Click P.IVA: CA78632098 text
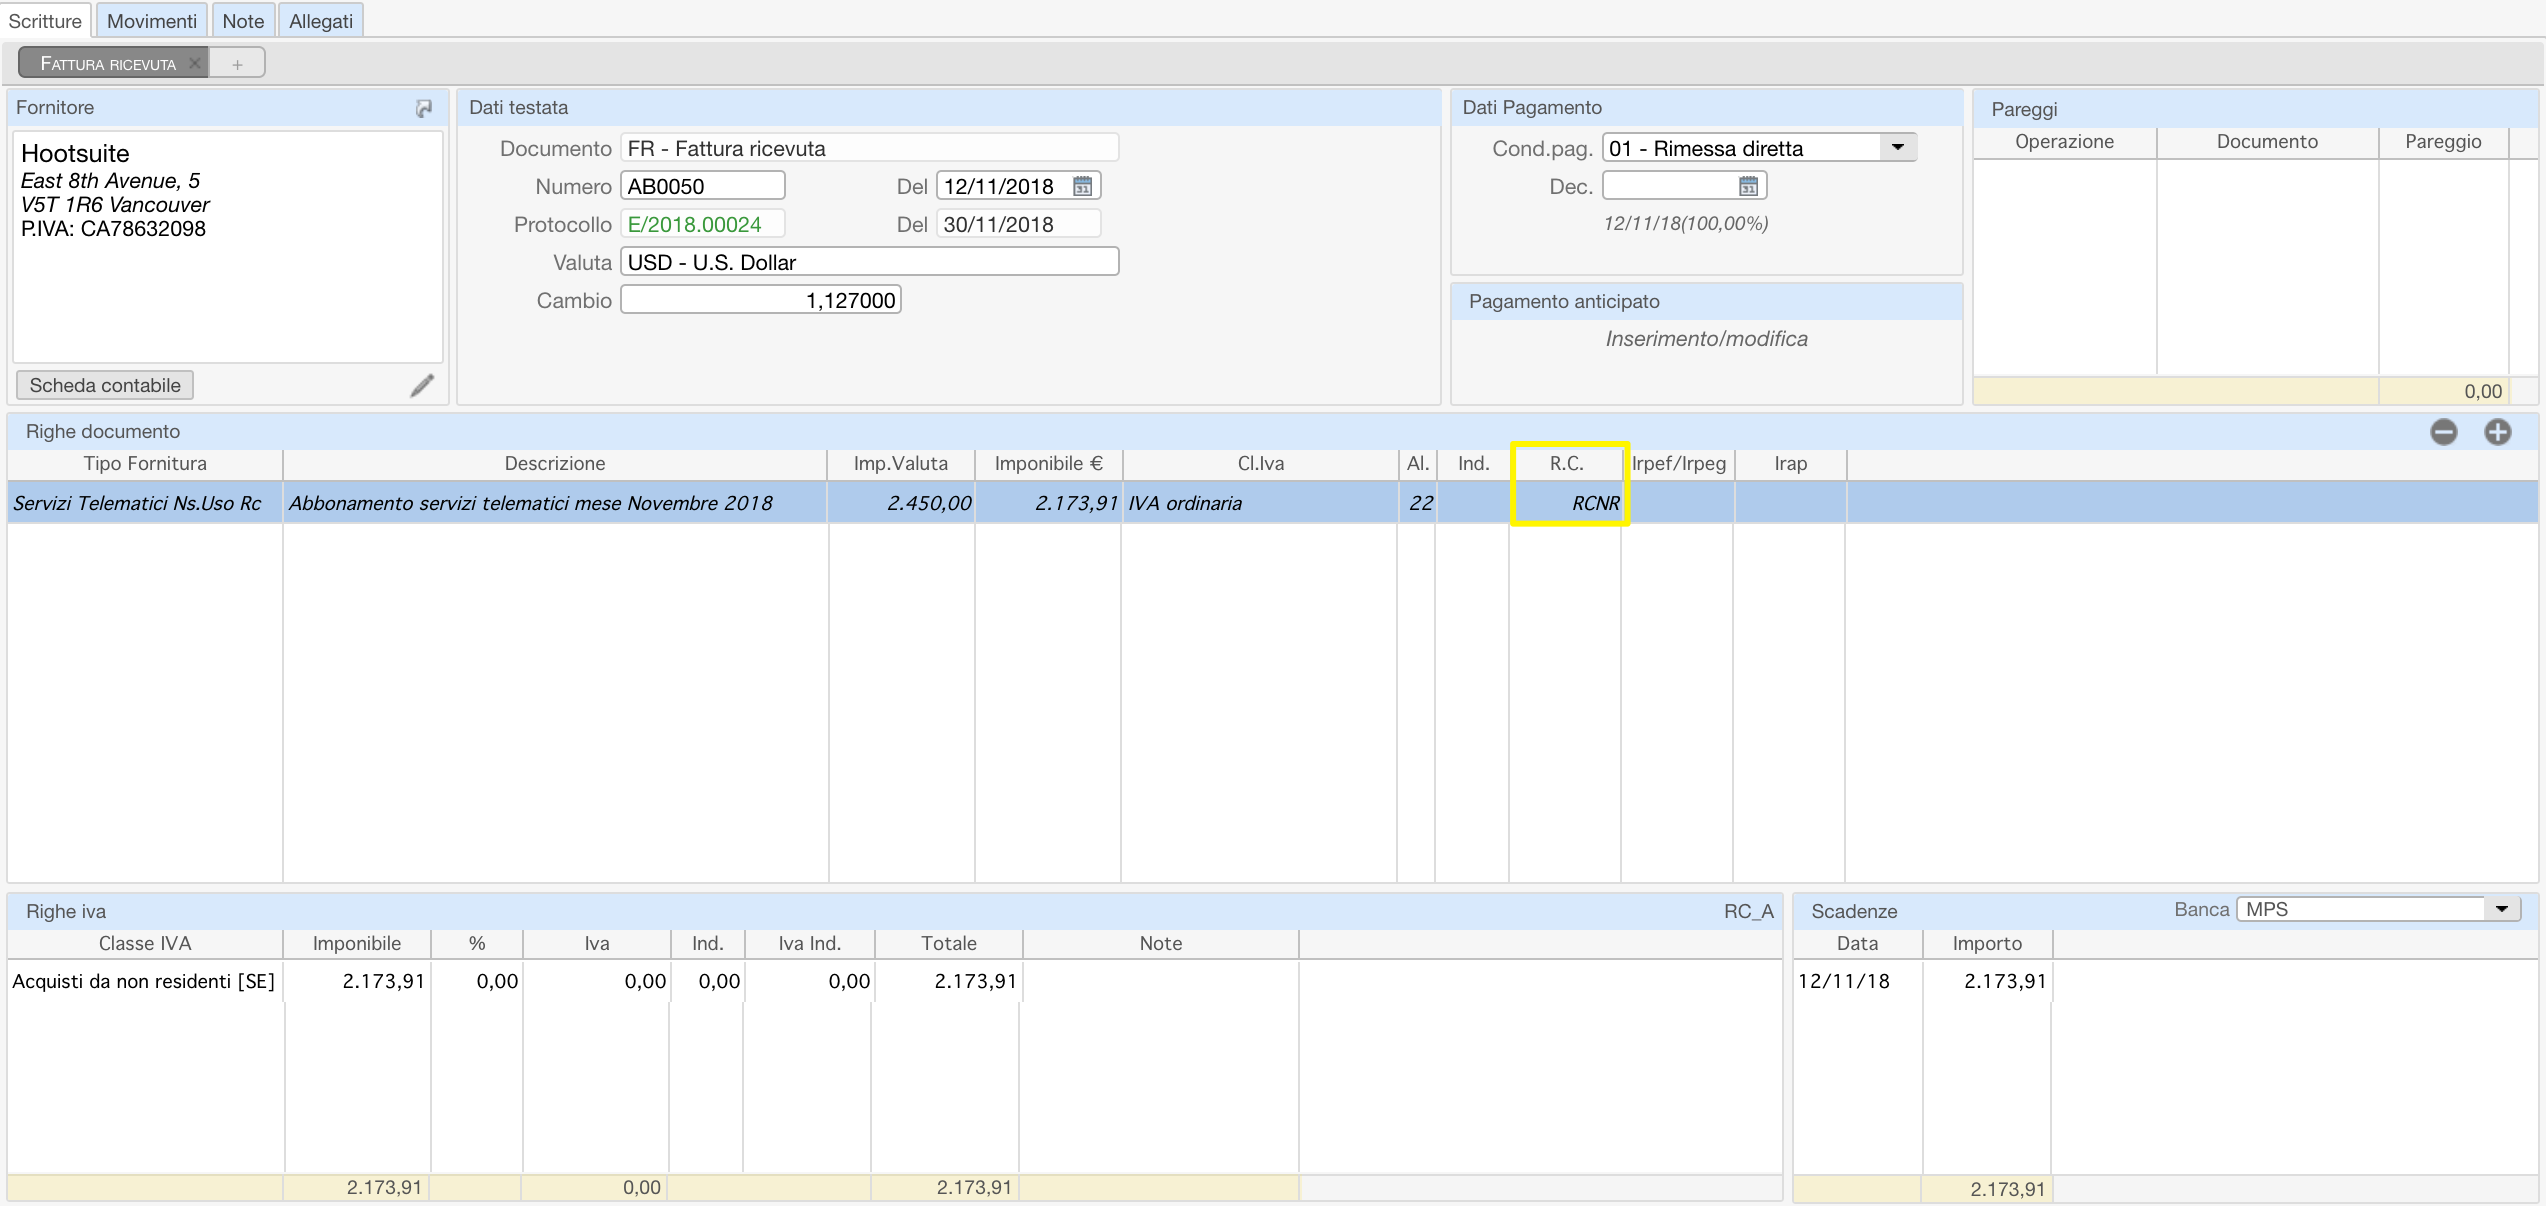The width and height of the screenshot is (2546, 1206). (113, 229)
